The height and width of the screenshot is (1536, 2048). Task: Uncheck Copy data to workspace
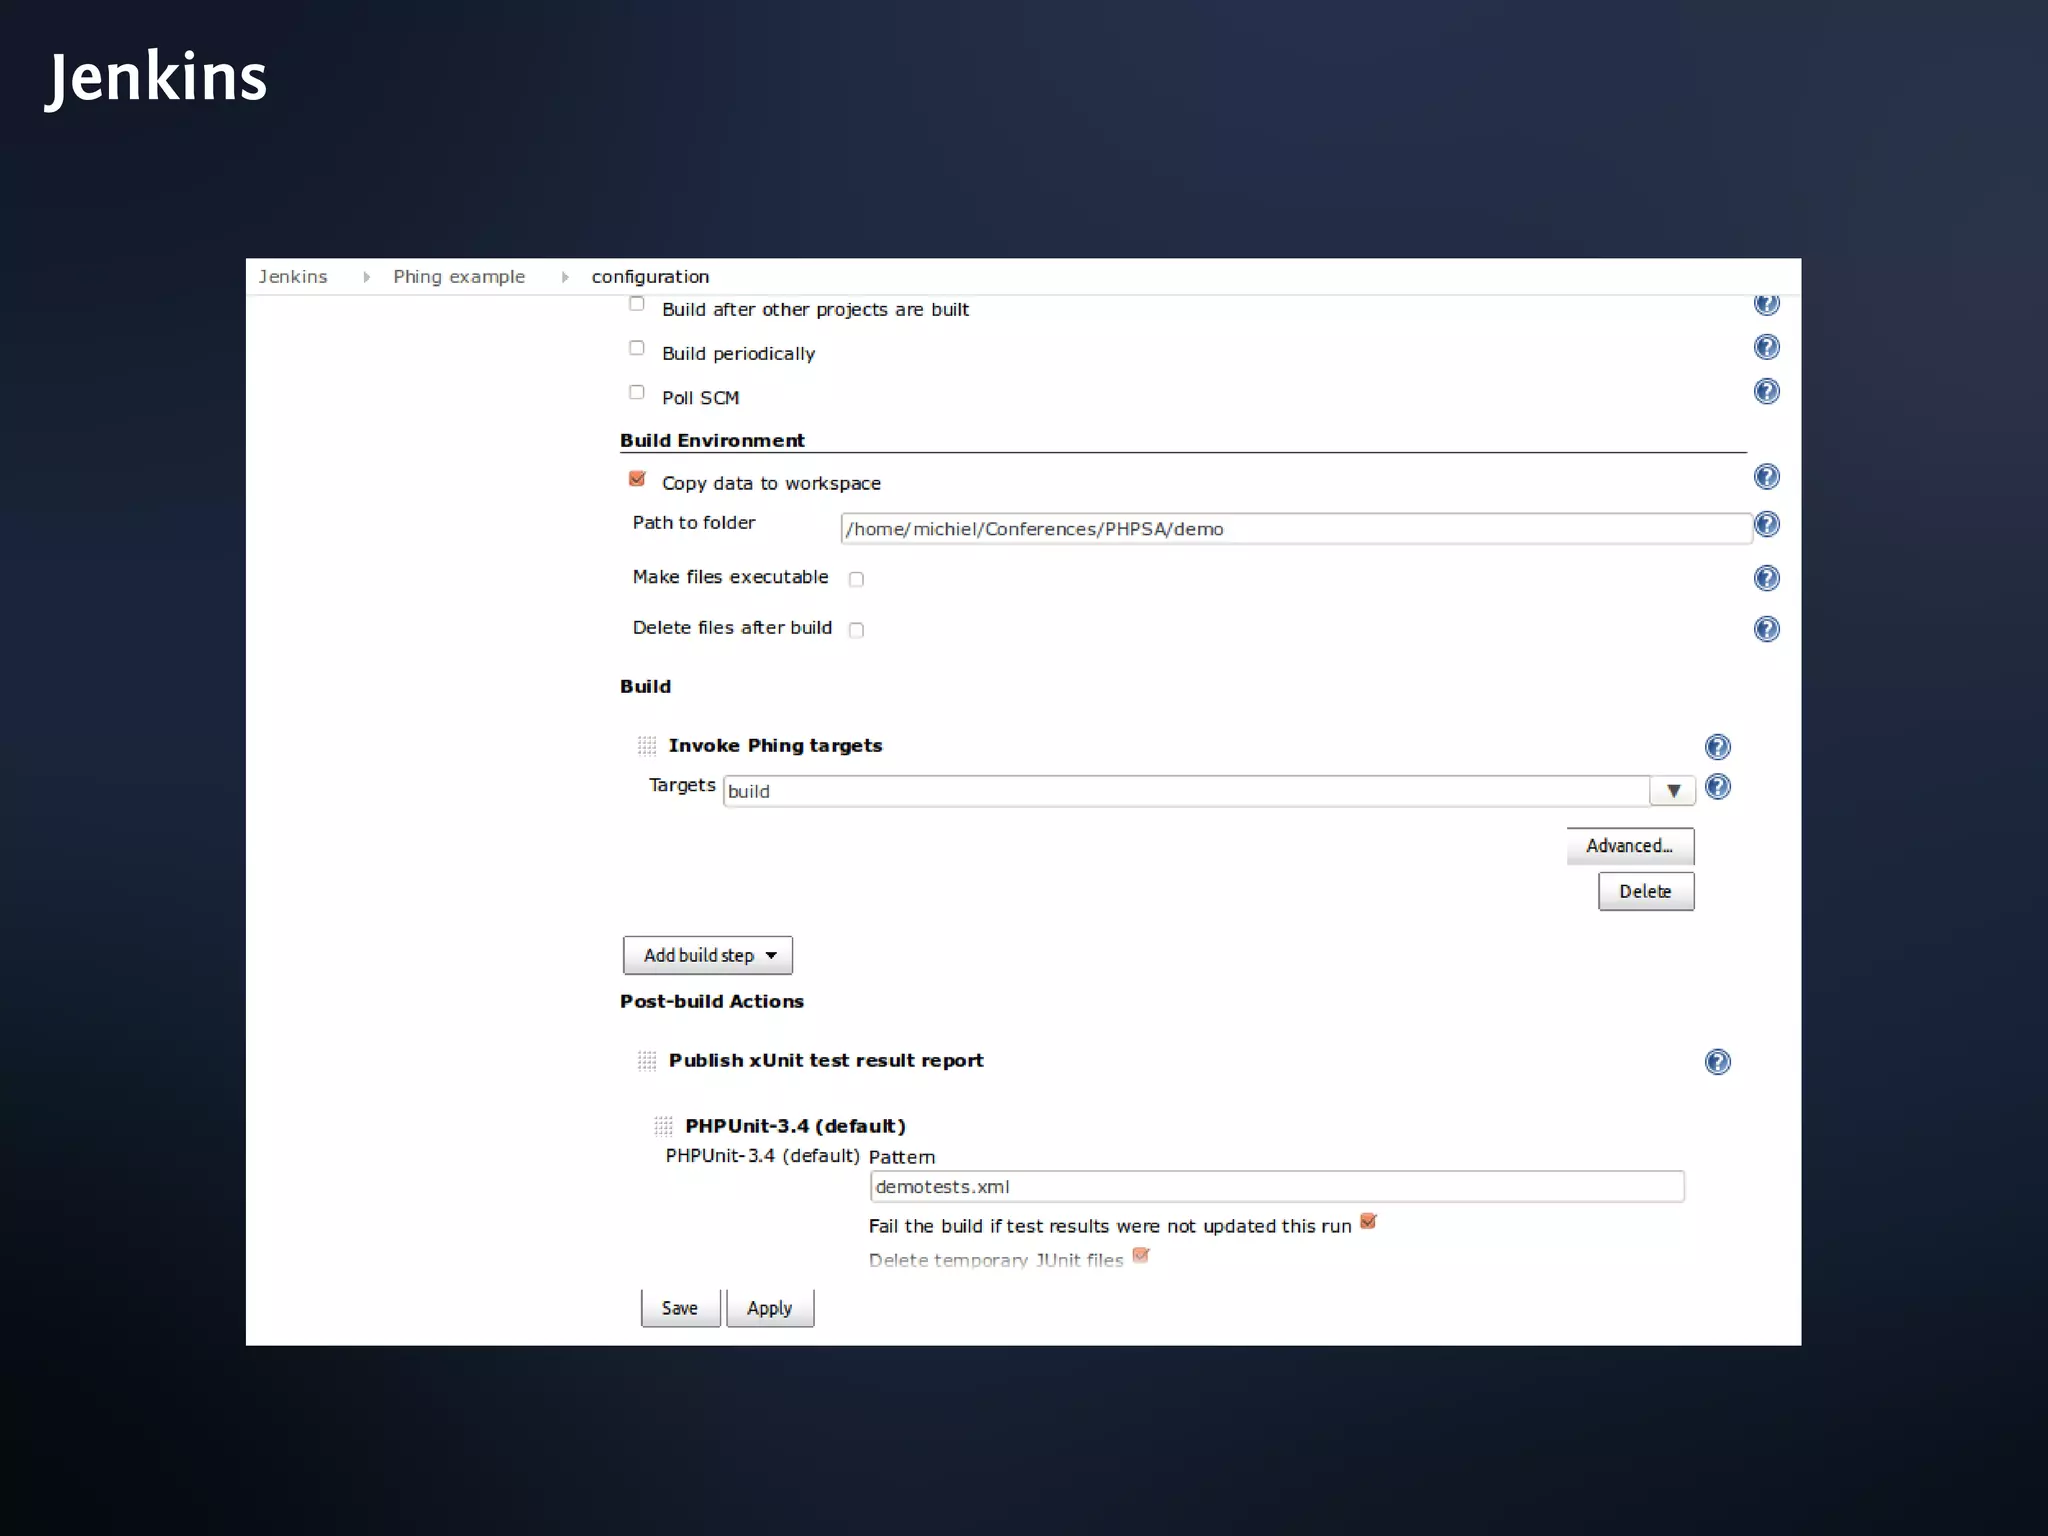(637, 479)
